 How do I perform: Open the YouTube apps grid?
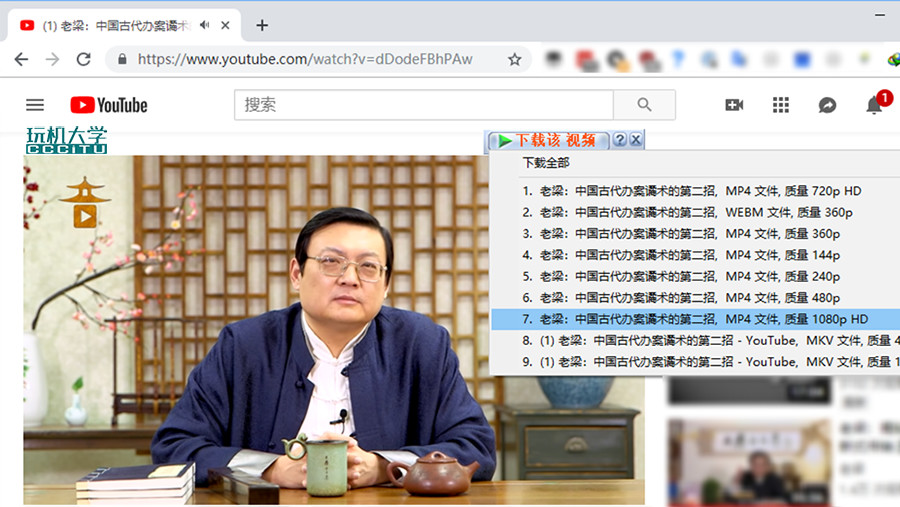[x=781, y=105]
